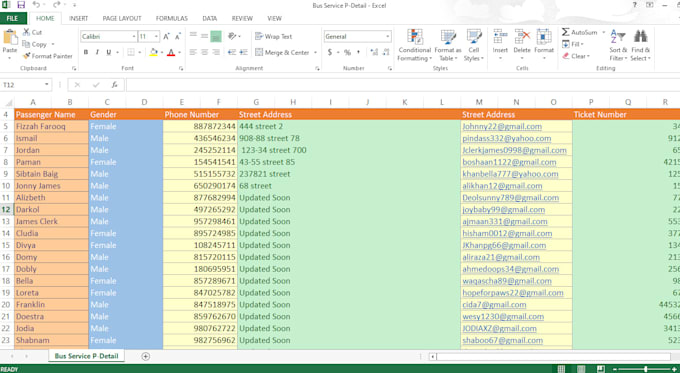680x373 pixels.
Task: Open Conditional Formatting
Action: click(415, 45)
